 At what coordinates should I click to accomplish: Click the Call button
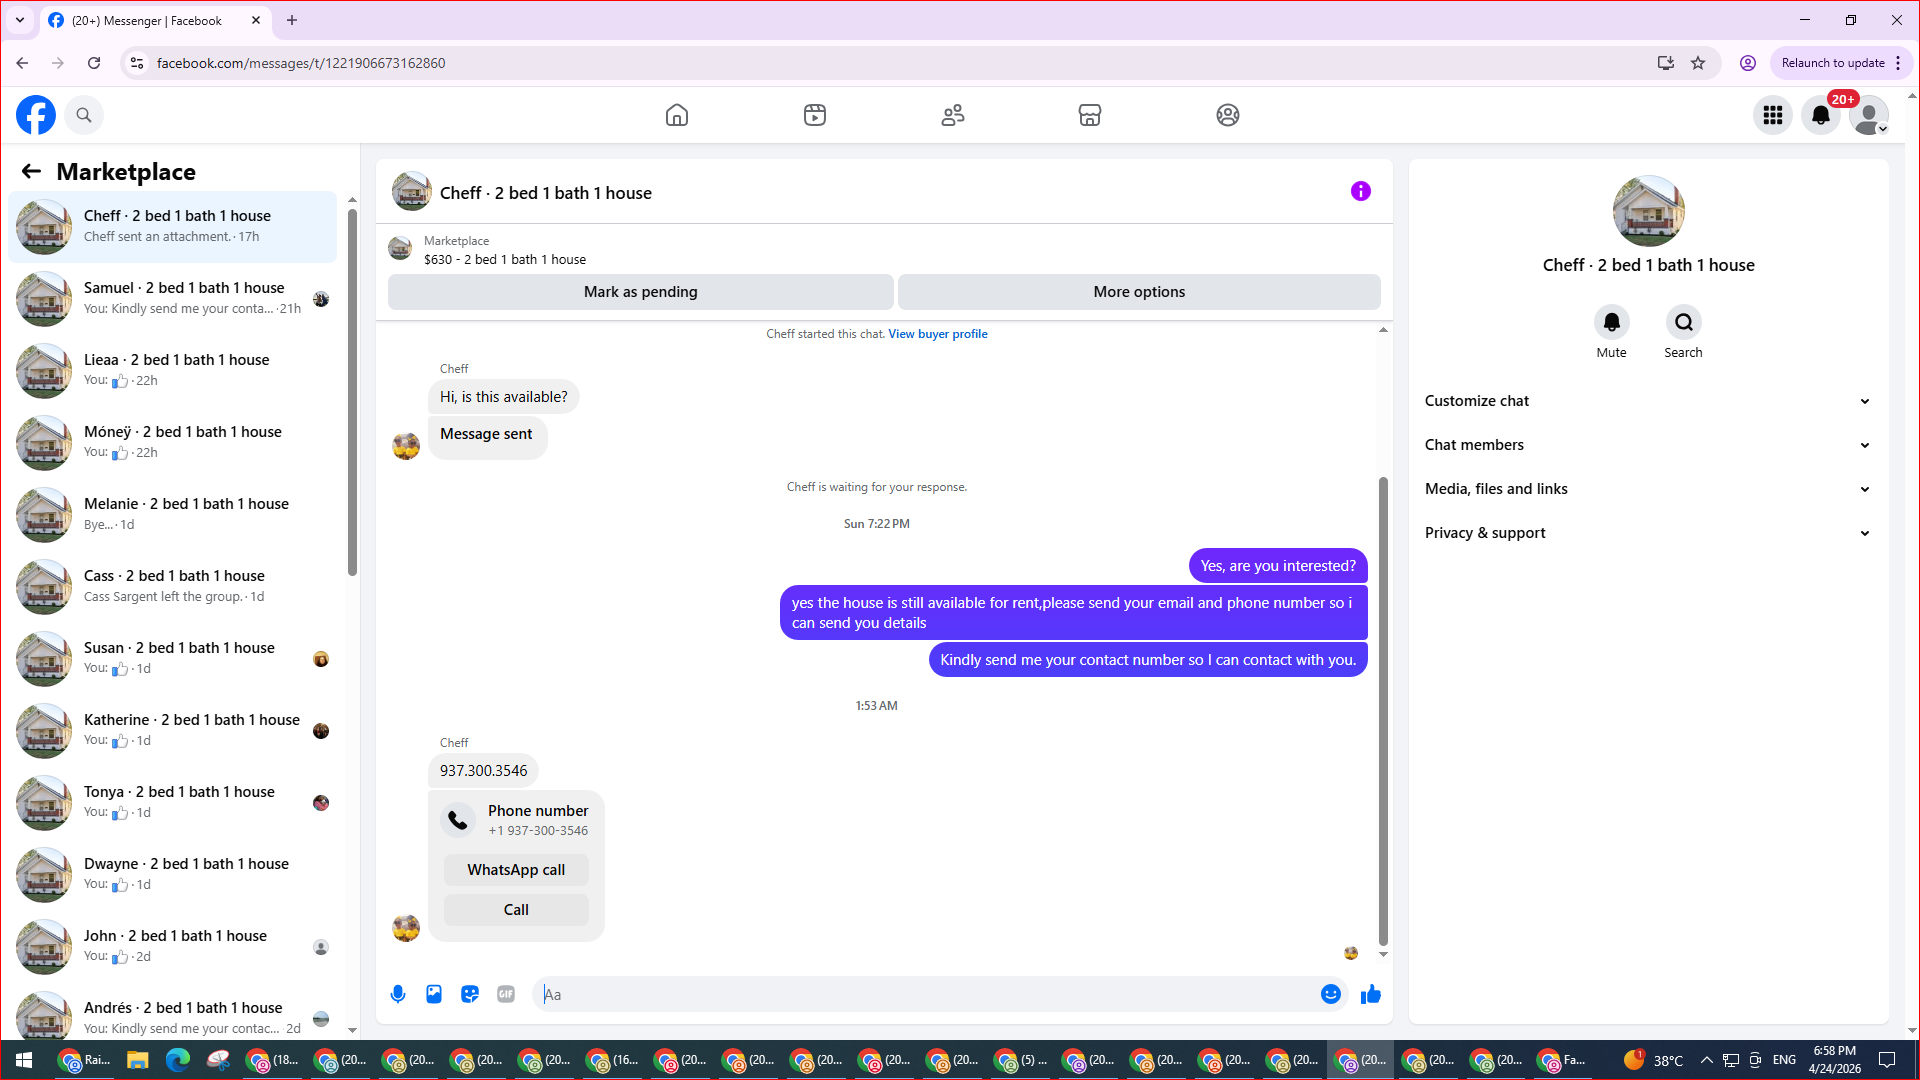[x=516, y=910]
